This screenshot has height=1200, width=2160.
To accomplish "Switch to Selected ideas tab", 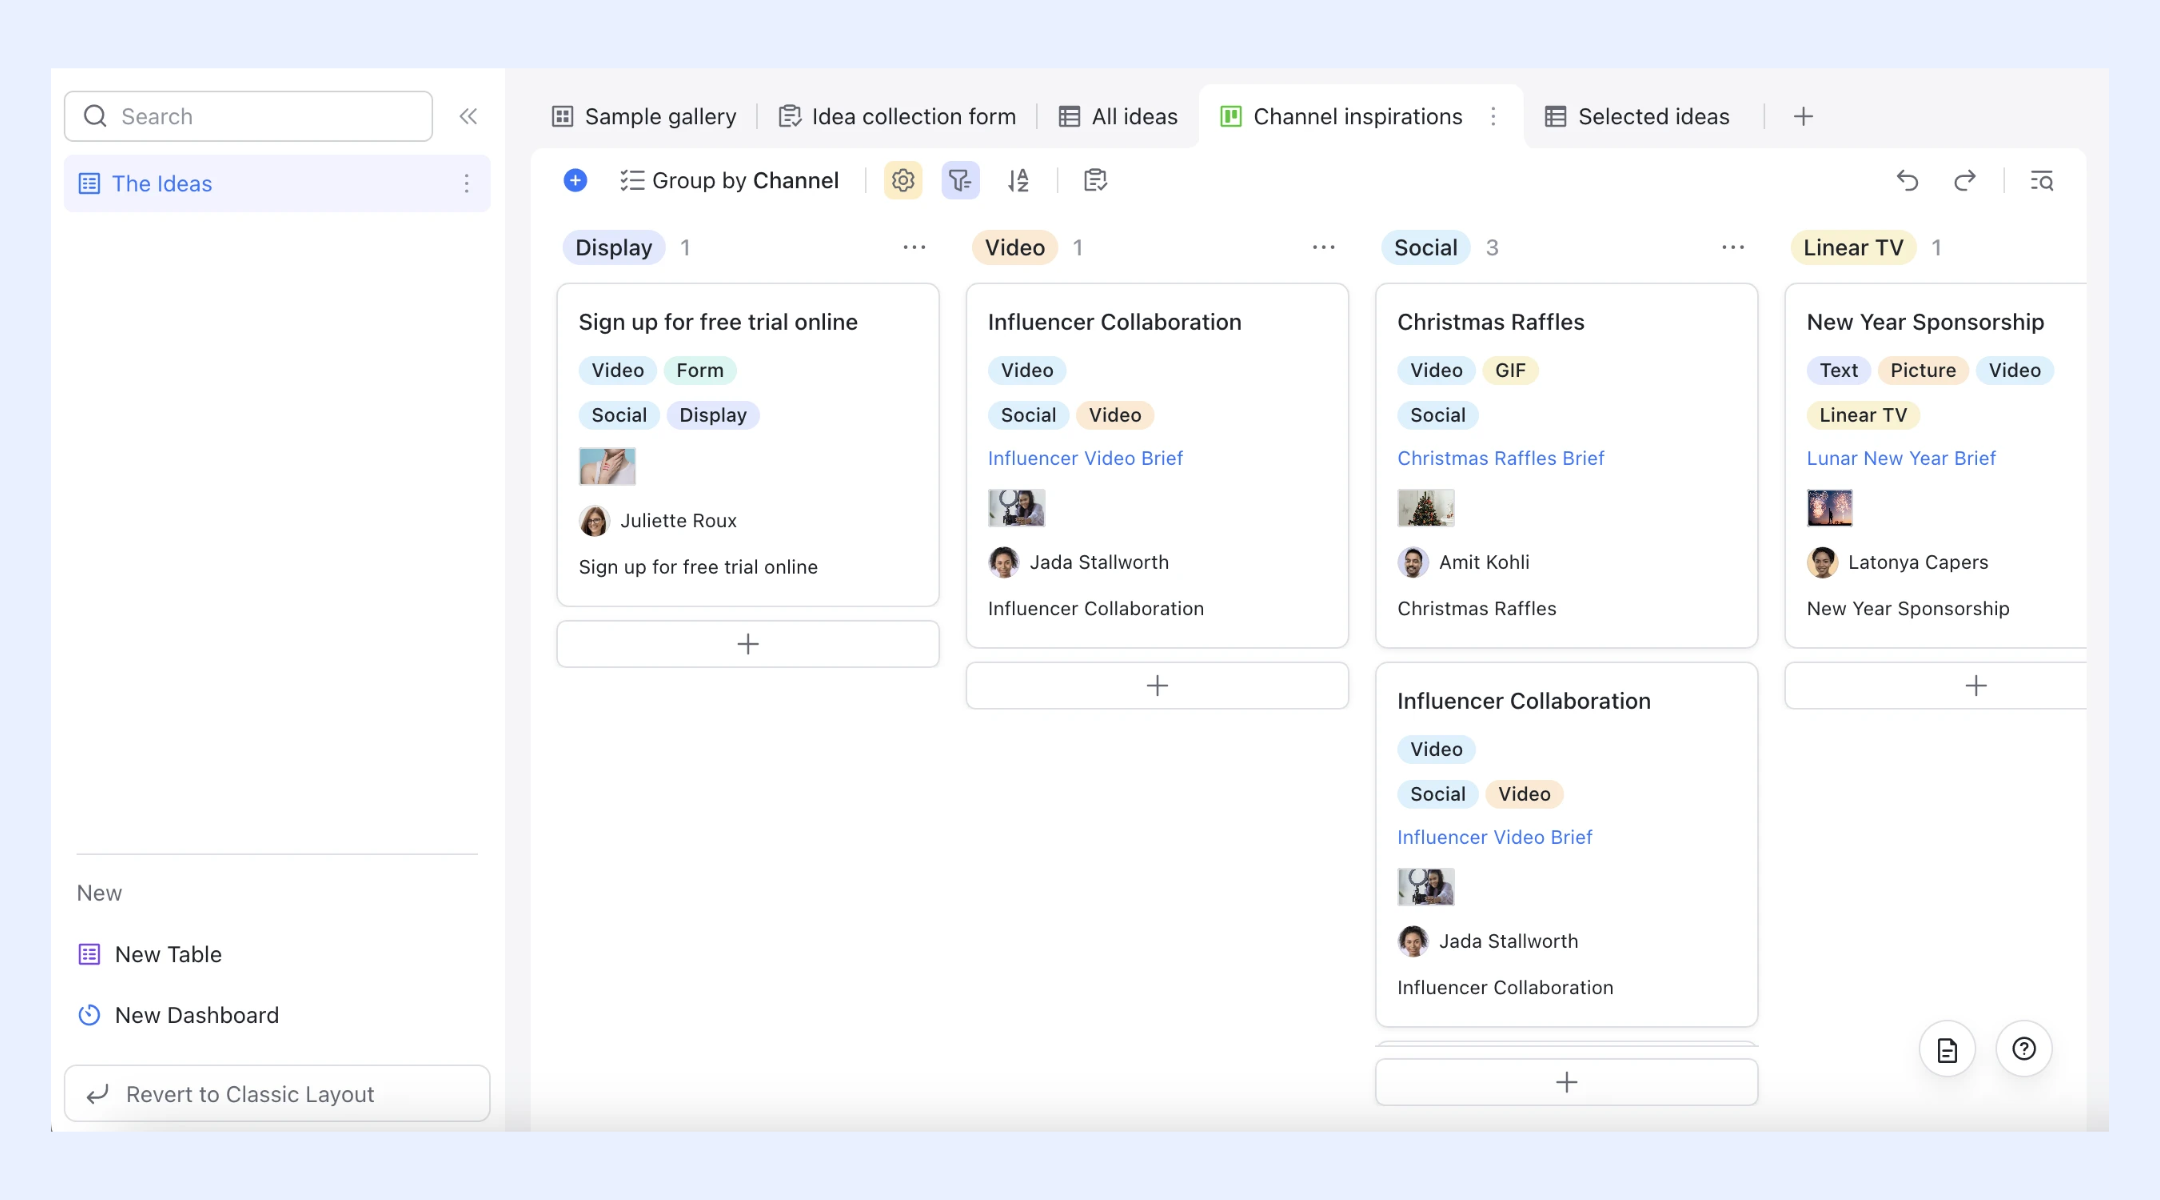I will [x=1637, y=116].
